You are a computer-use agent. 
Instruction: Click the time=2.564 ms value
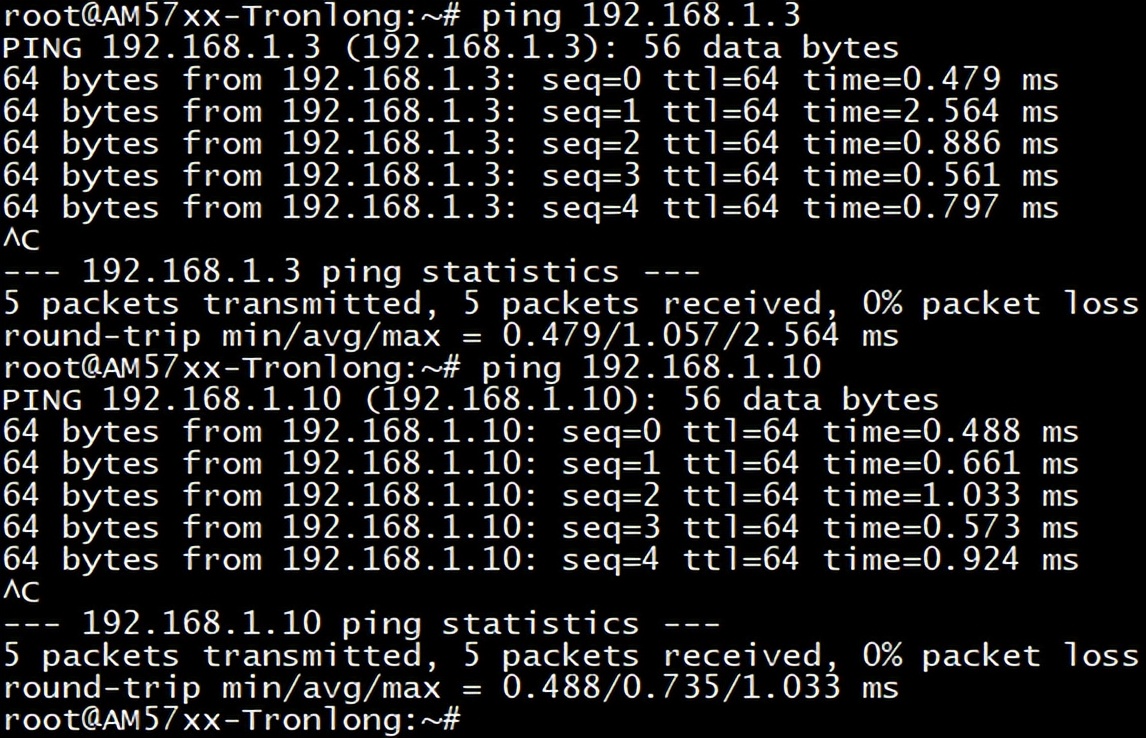pyautogui.click(x=931, y=112)
